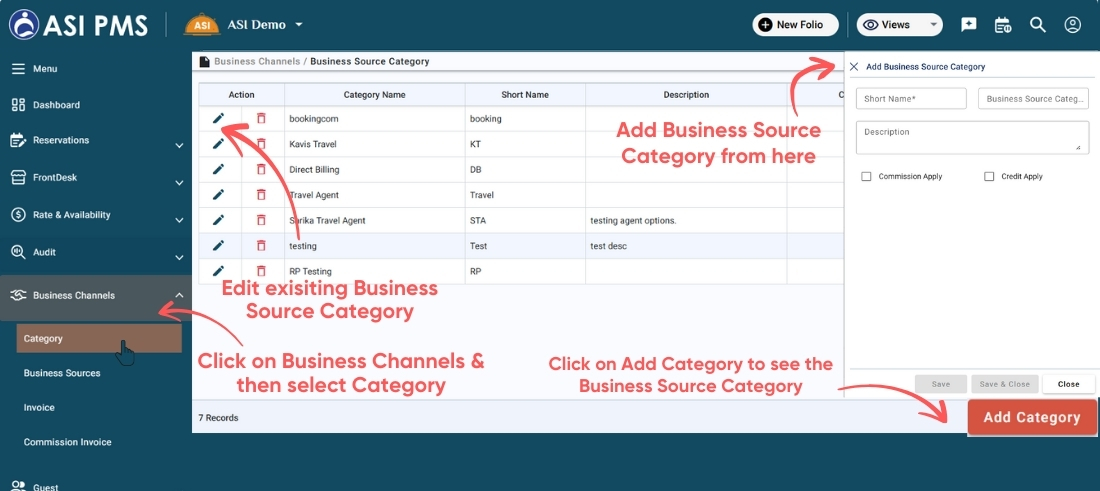The image size is (1100, 491).
Task: Open the user profile icon
Action: (x=1073, y=25)
